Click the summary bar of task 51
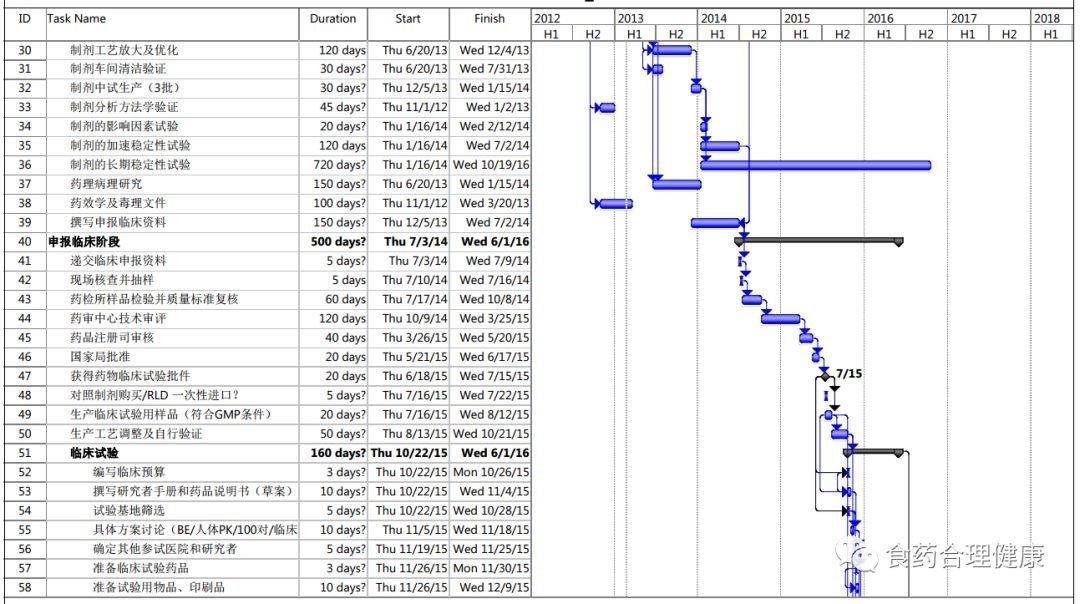This screenshot has height=604, width=1080. point(873,452)
